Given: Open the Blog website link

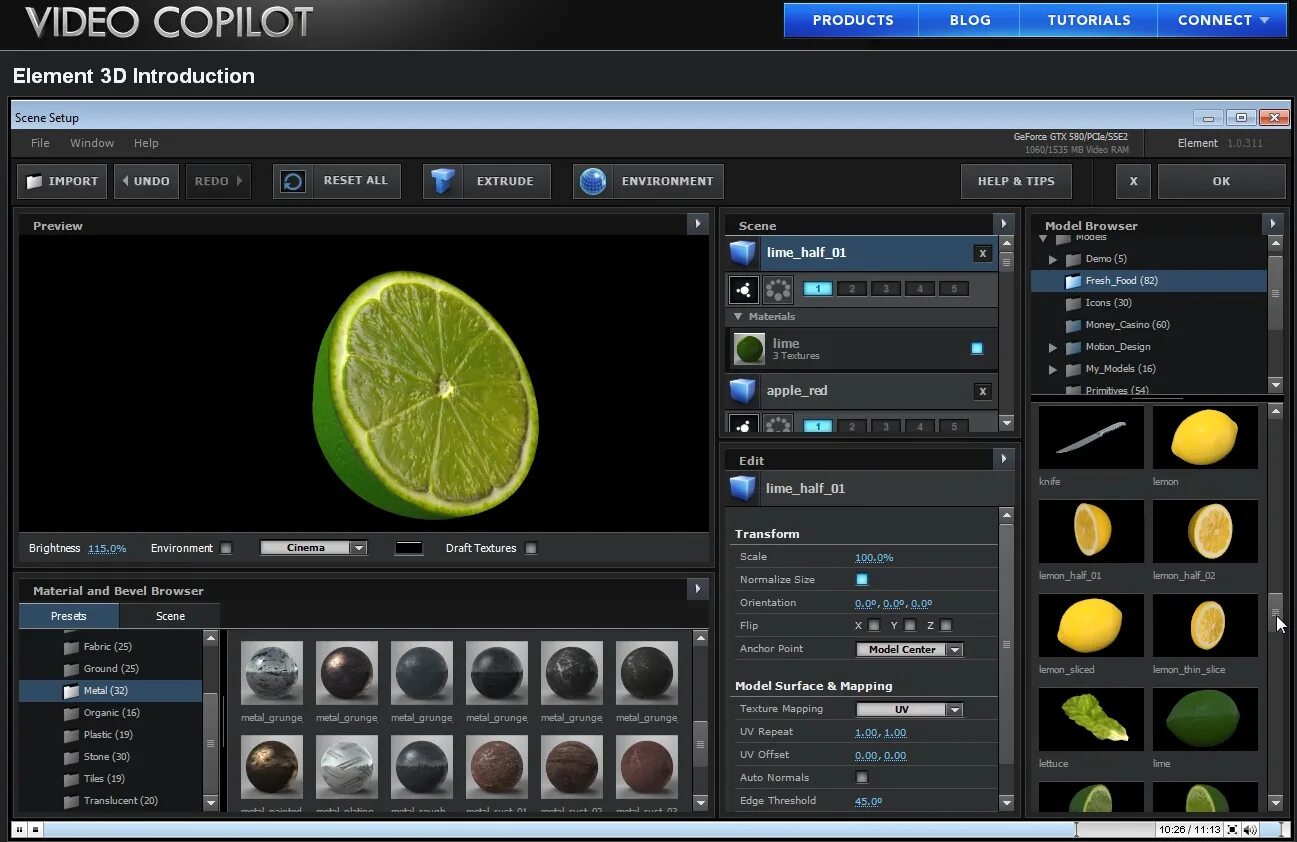Looking at the screenshot, I should pyautogui.click(x=970, y=20).
